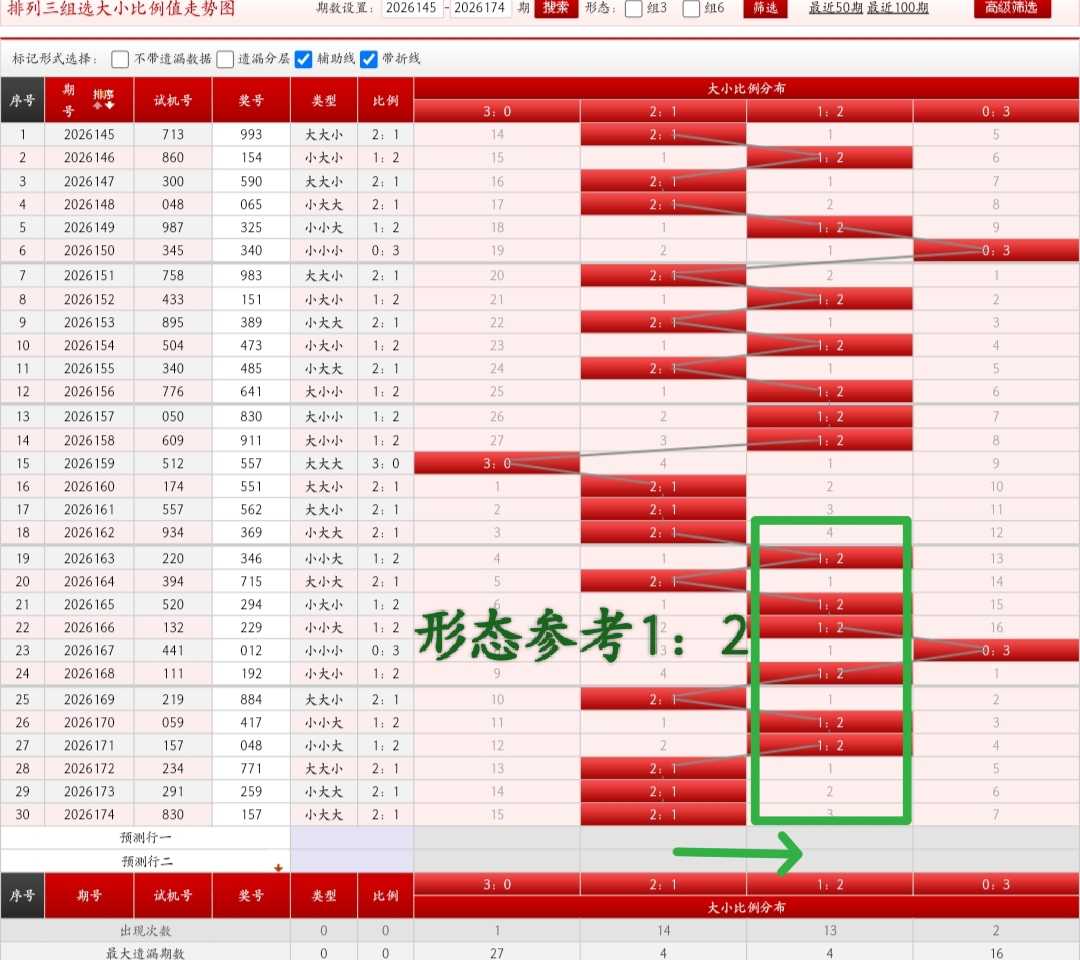Click the 预测行二 label
This screenshot has height=960, width=1080.
coord(147,862)
